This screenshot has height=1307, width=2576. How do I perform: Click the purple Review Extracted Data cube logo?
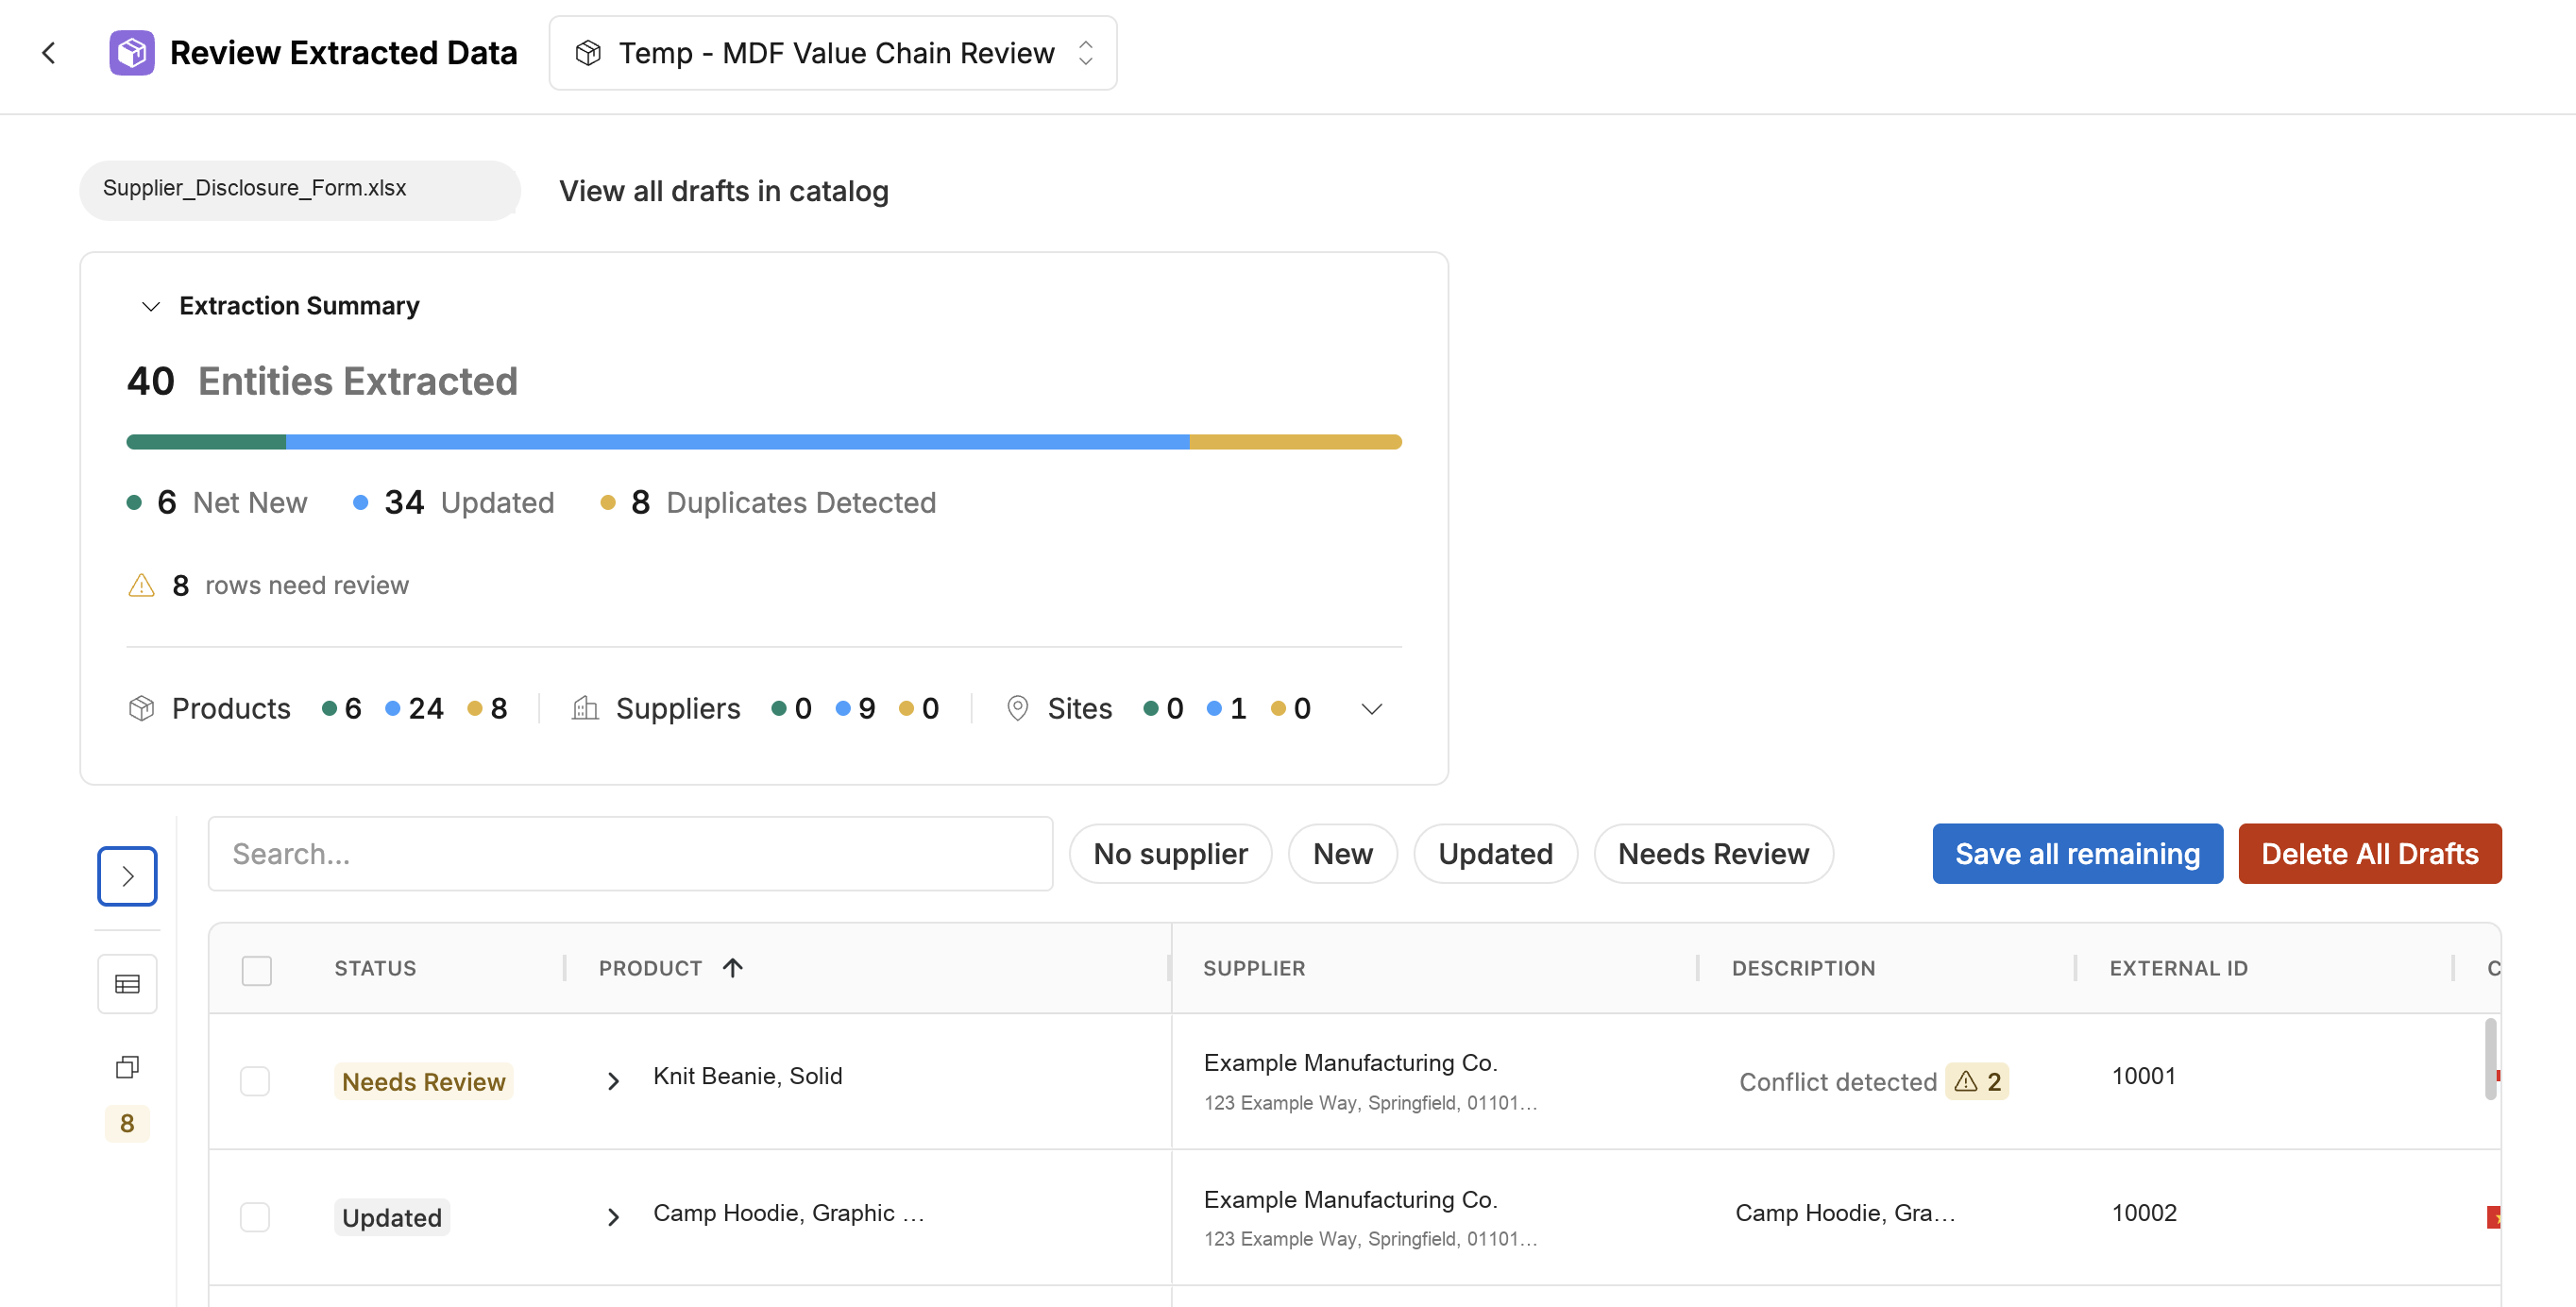pos(132,53)
